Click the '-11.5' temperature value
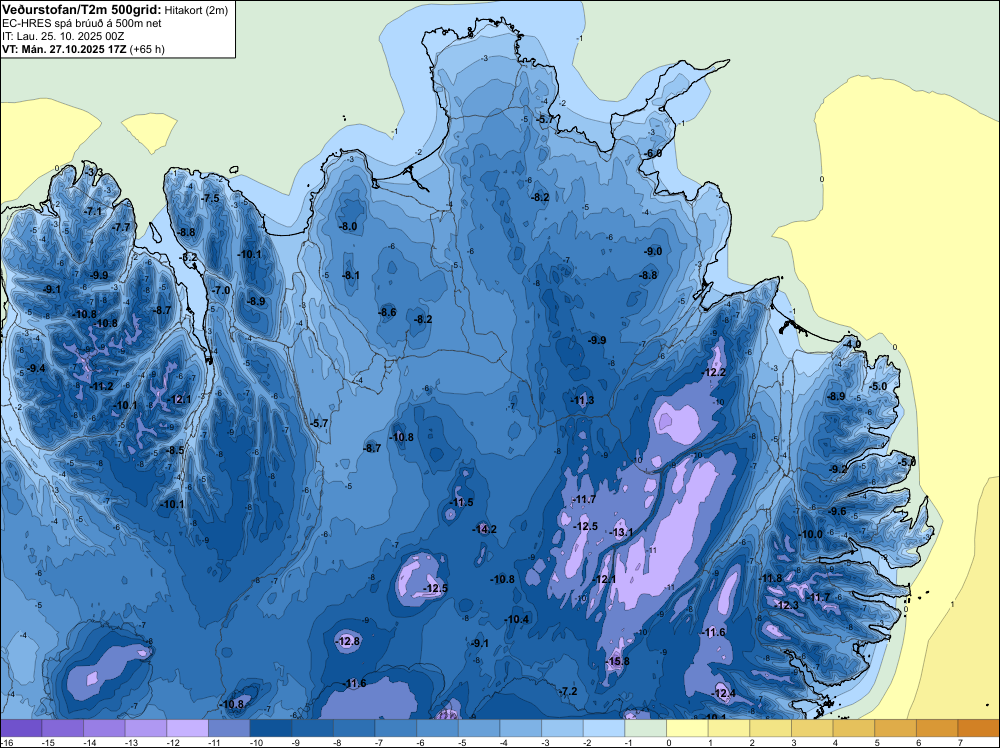This screenshot has height=748, width=1000. [x=461, y=502]
